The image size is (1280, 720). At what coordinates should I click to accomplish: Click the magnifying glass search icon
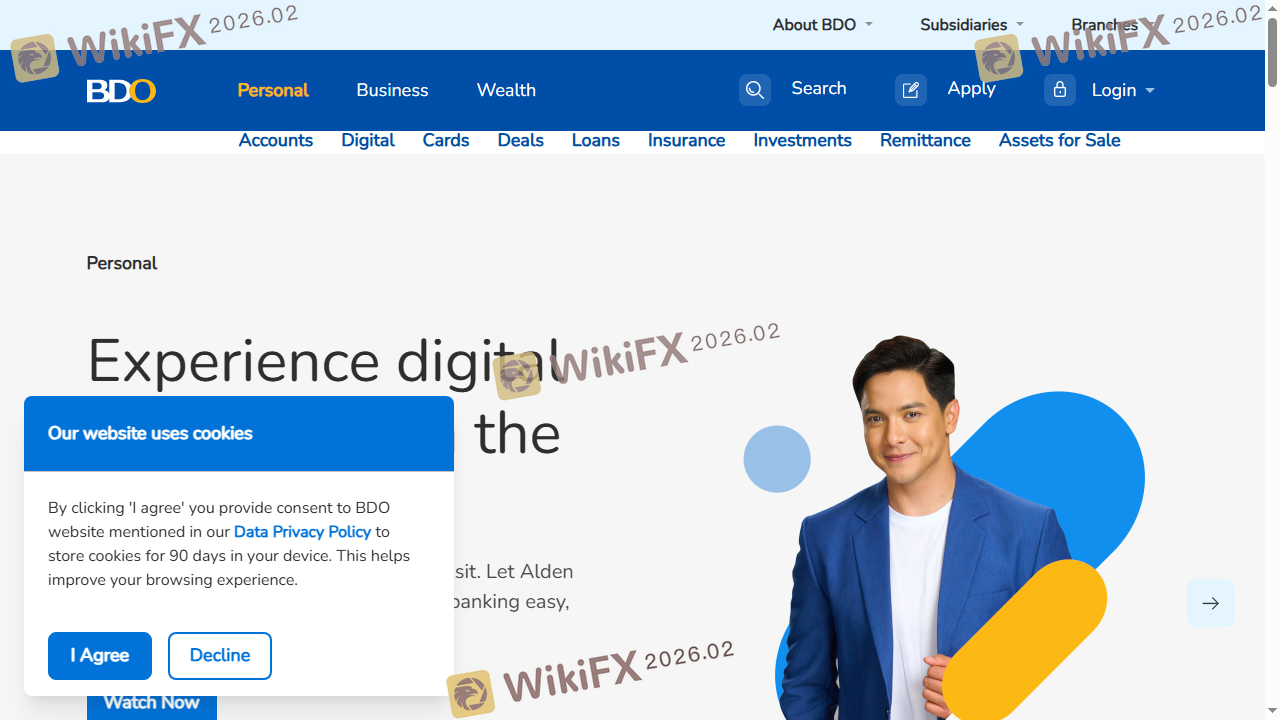(755, 90)
